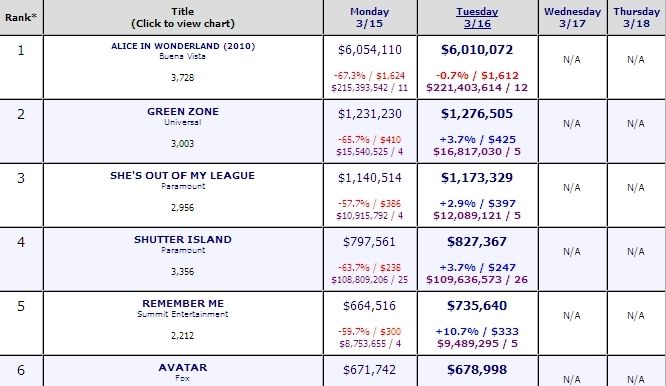Click the Rank column header
666x386 pixels.
(x=21, y=17)
